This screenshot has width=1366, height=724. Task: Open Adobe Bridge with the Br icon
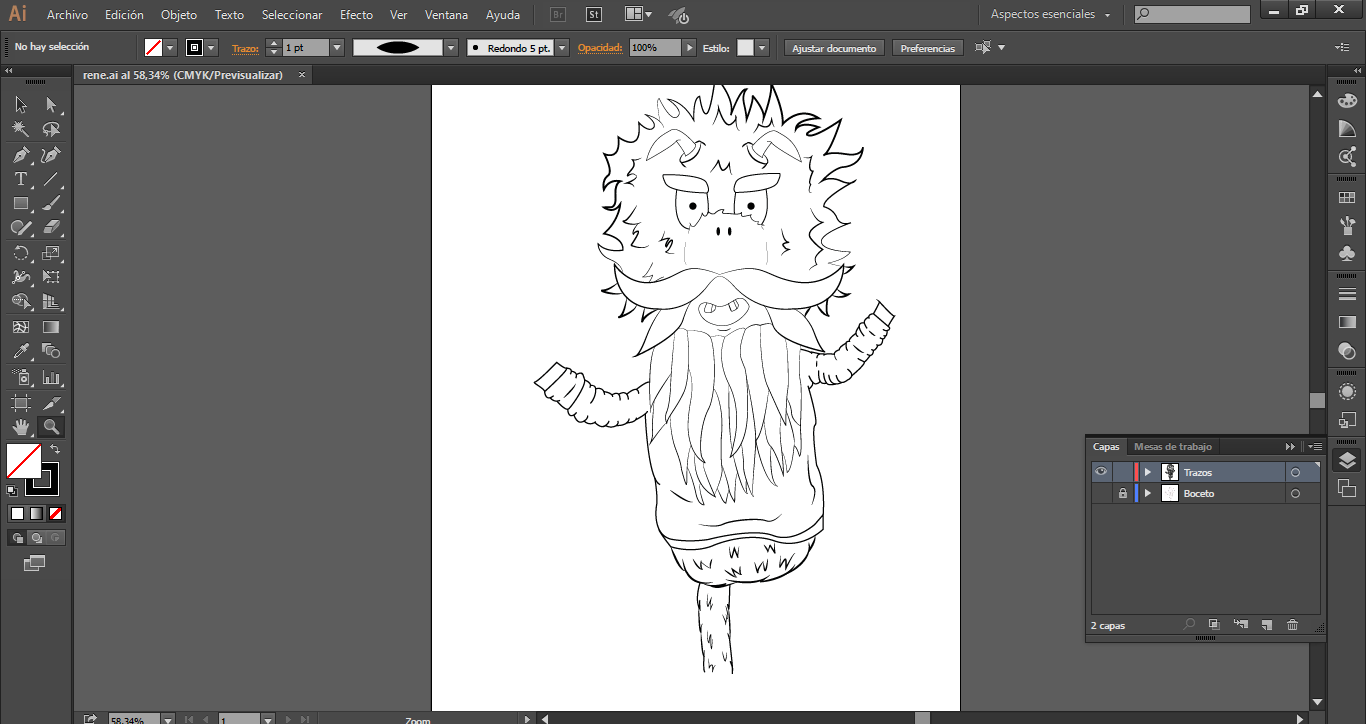click(x=560, y=15)
